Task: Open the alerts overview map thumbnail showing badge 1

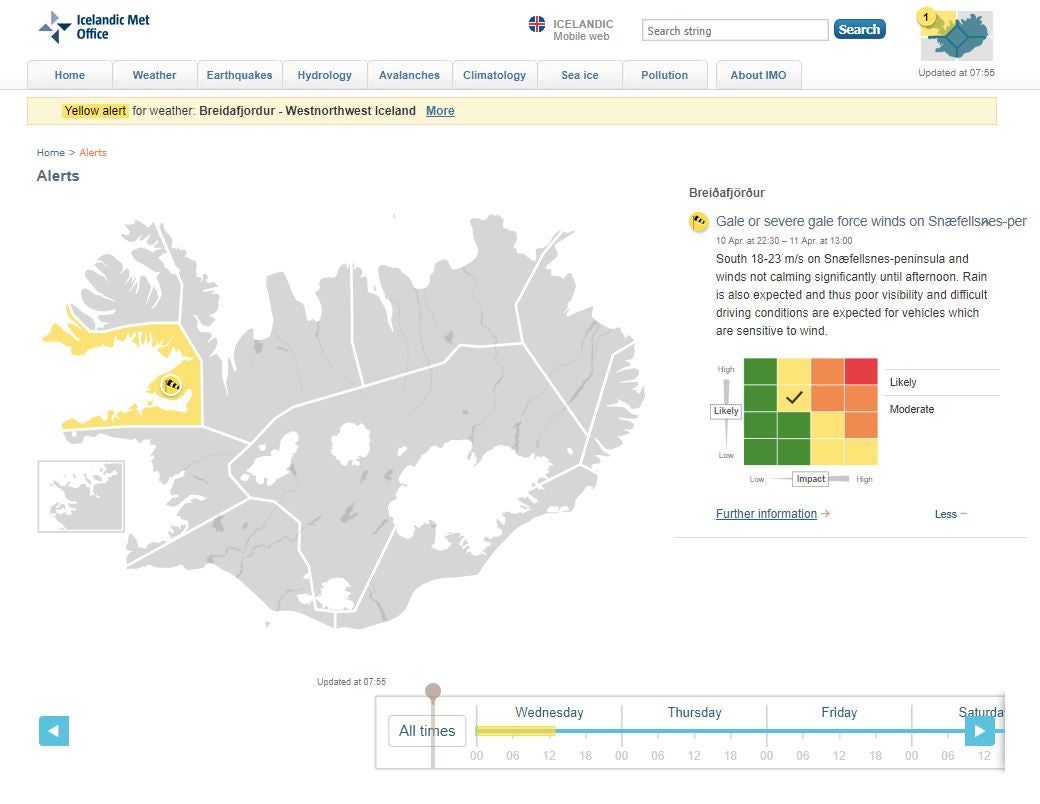Action: coord(958,33)
